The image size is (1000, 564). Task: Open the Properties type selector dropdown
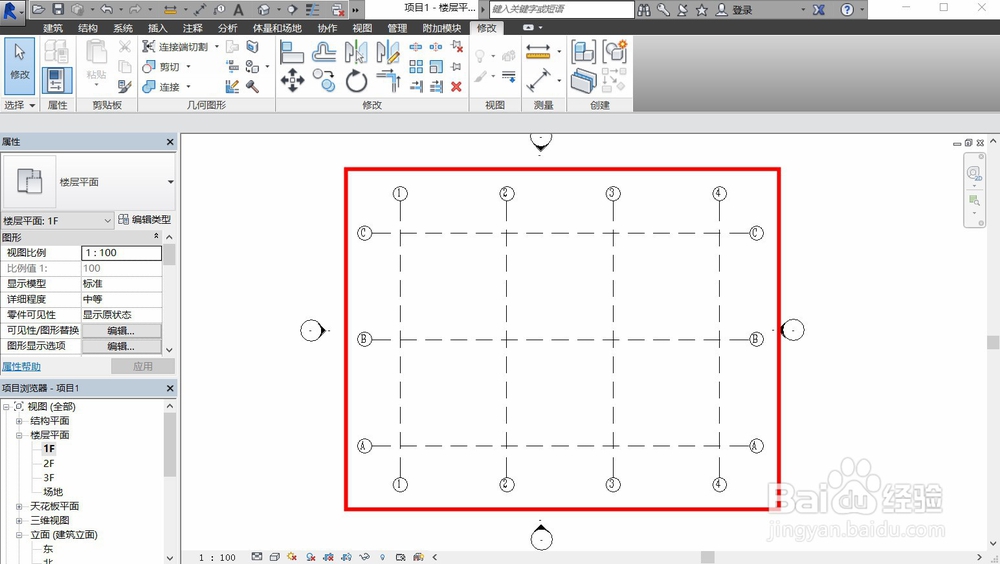(x=170, y=182)
